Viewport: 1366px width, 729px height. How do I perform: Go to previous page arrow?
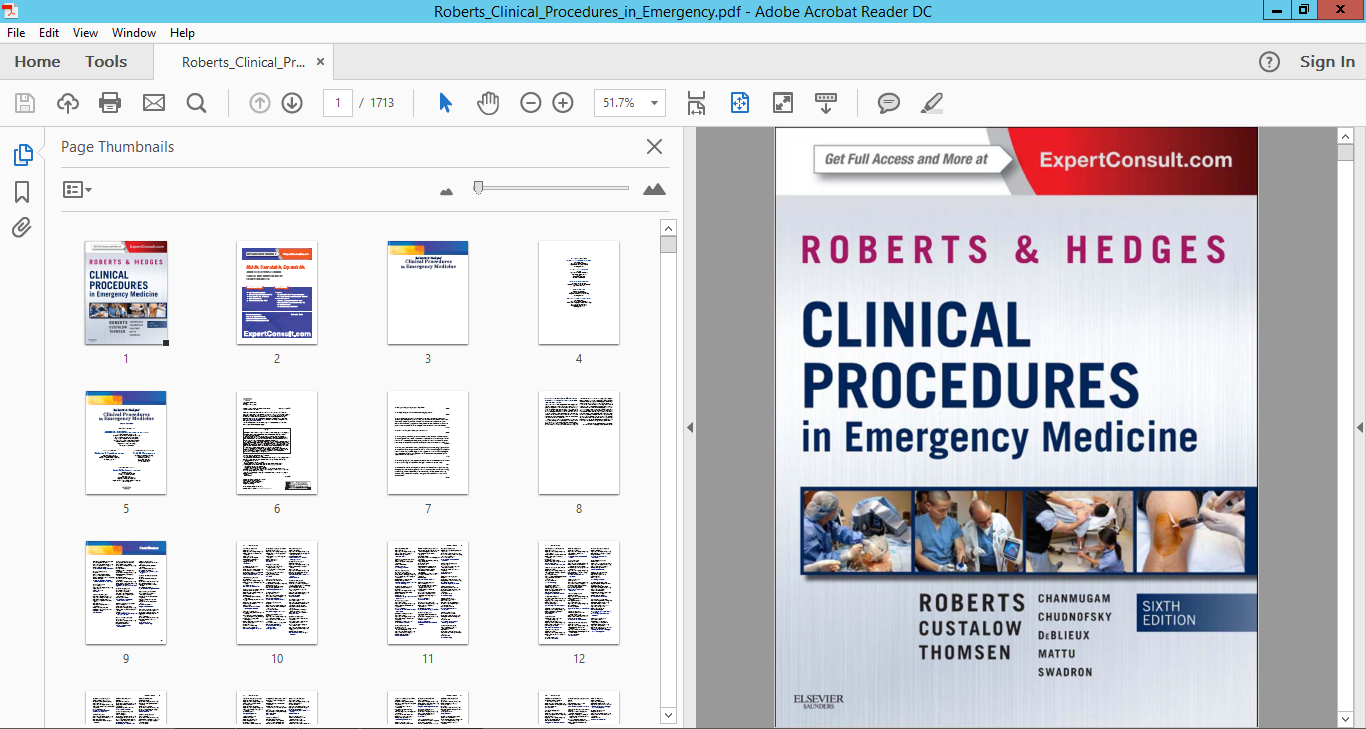[x=260, y=103]
